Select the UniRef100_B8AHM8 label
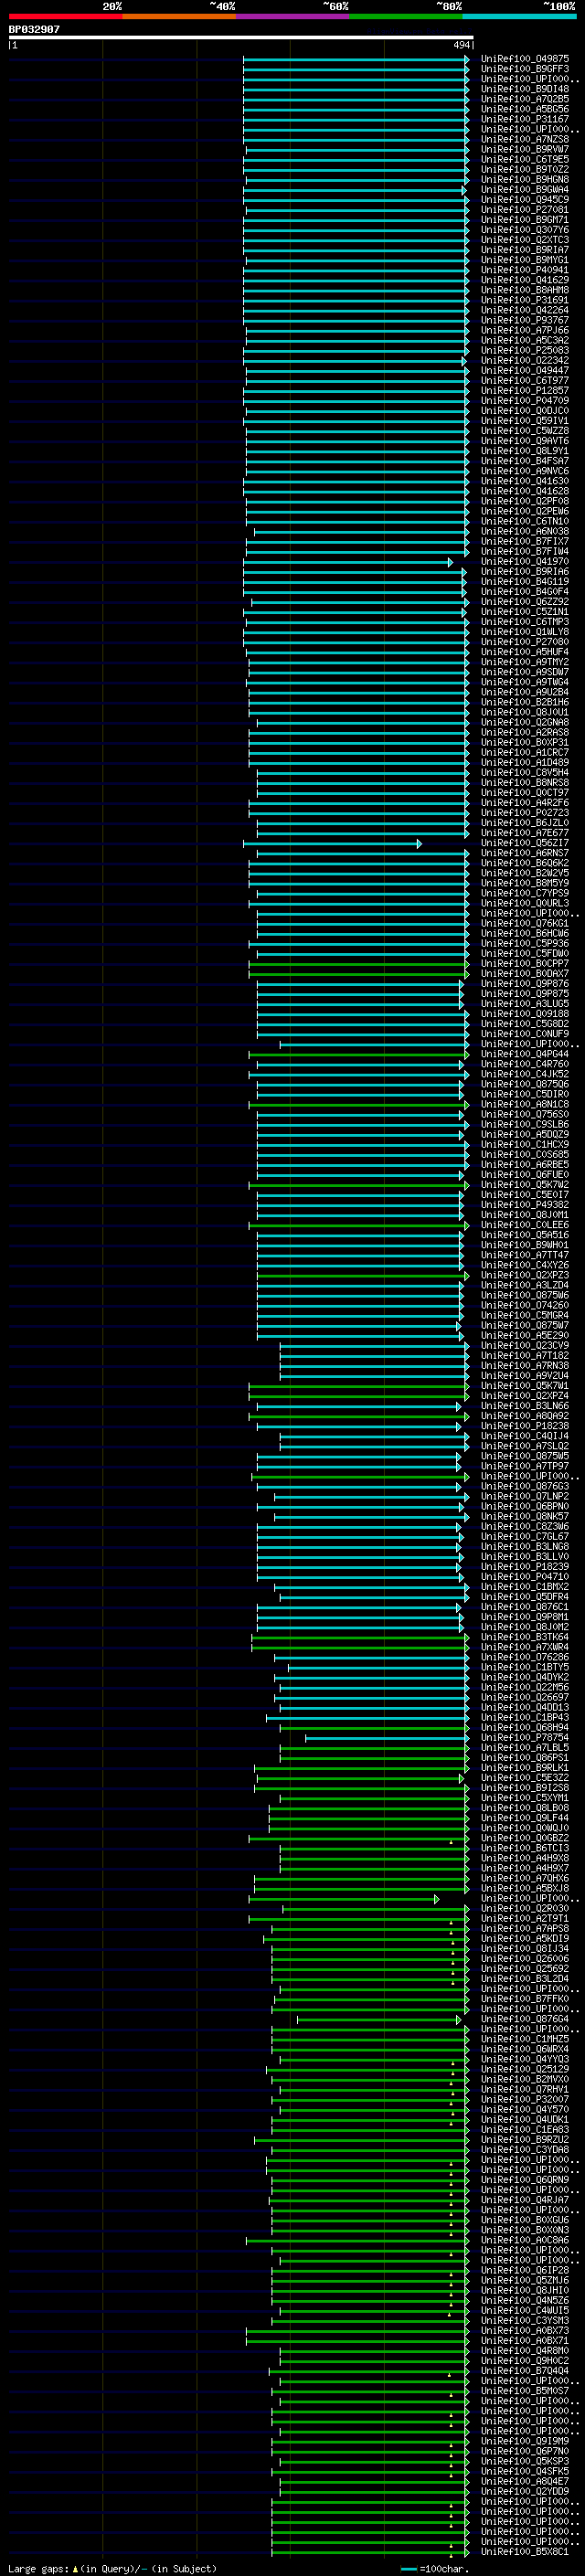This screenshot has width=585, height=2576. point(525,290)
